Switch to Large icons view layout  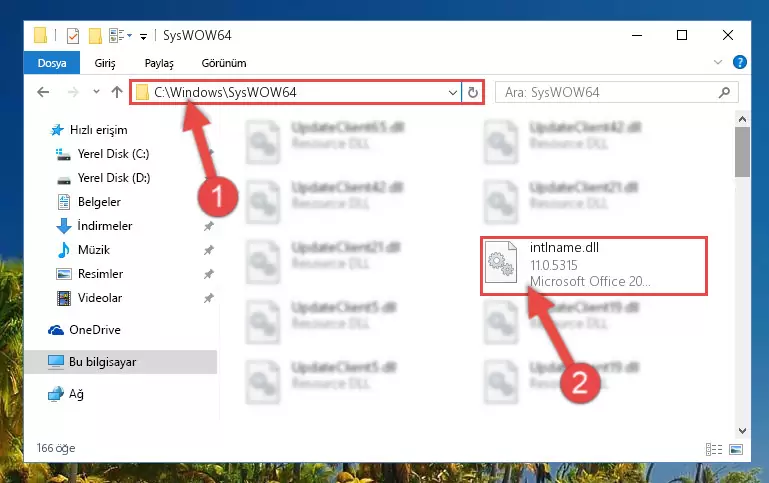736,449
